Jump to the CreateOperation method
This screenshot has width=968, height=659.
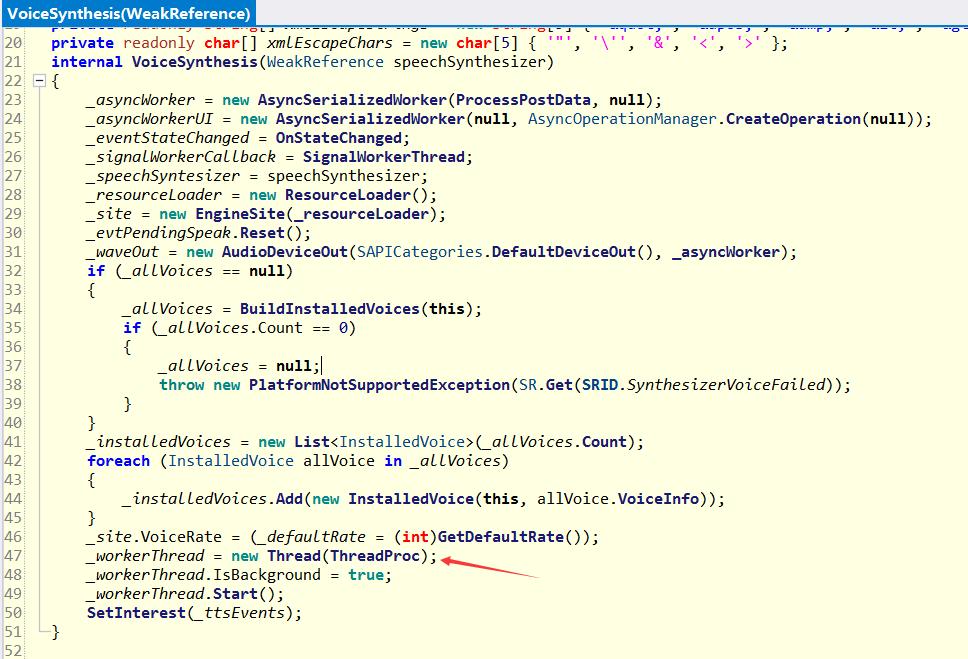point(792,119)
